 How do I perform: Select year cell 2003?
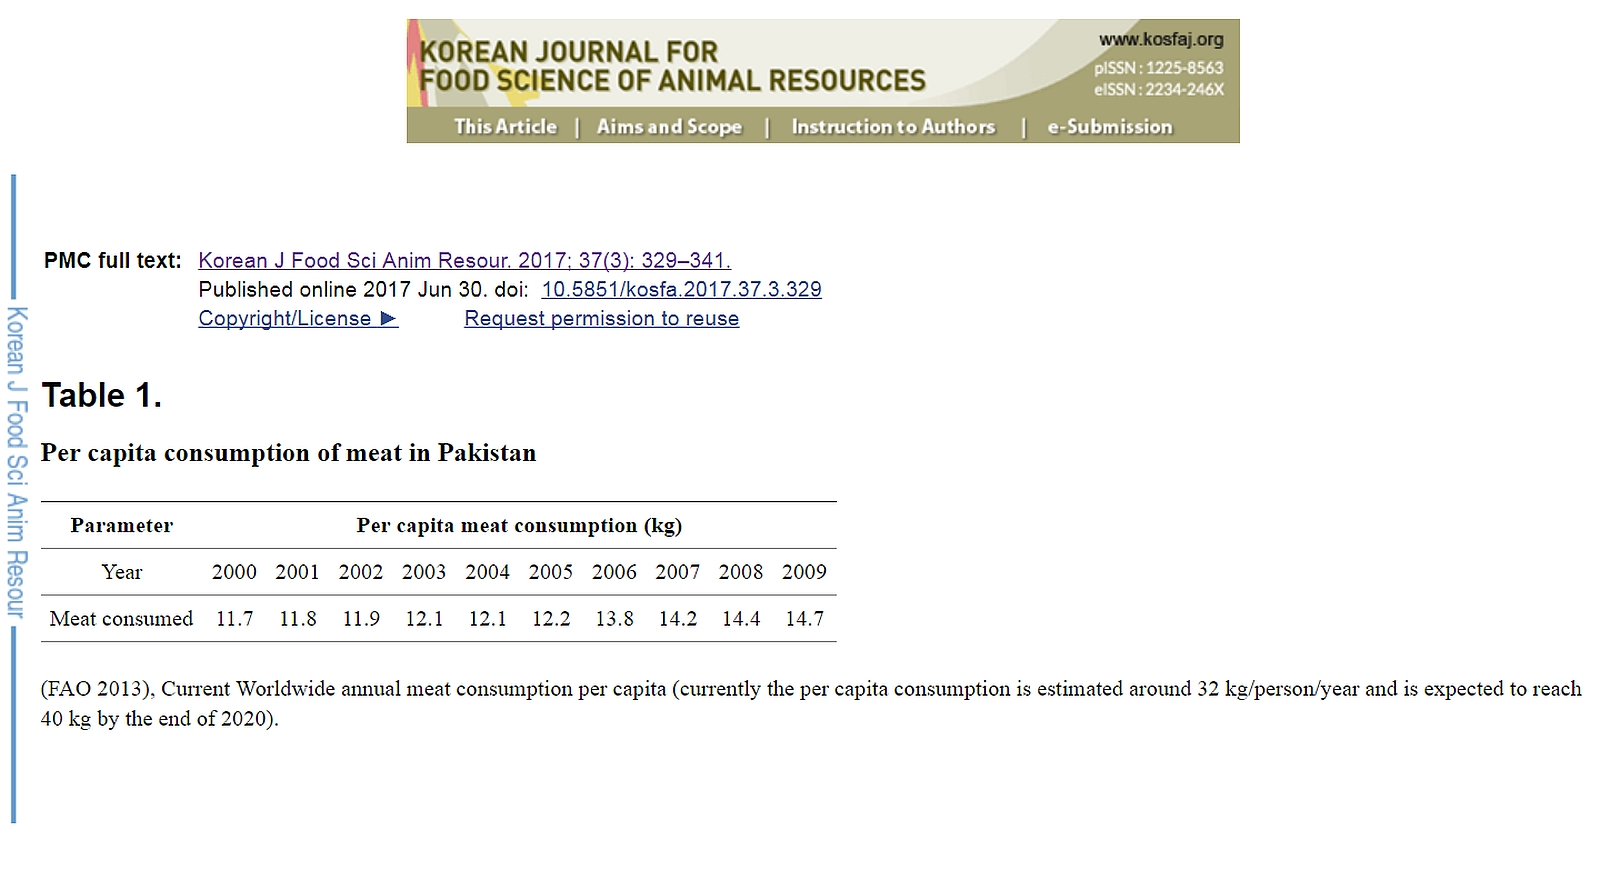424,572
